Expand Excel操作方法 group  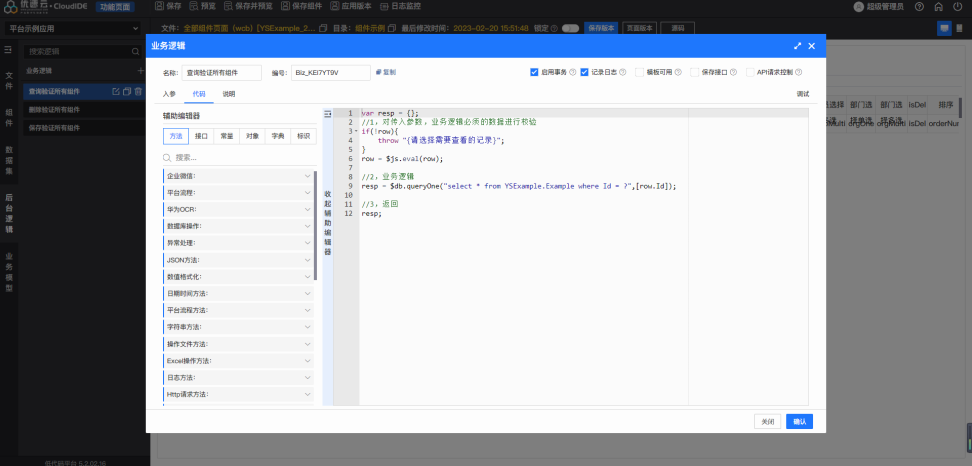(239, 361)
